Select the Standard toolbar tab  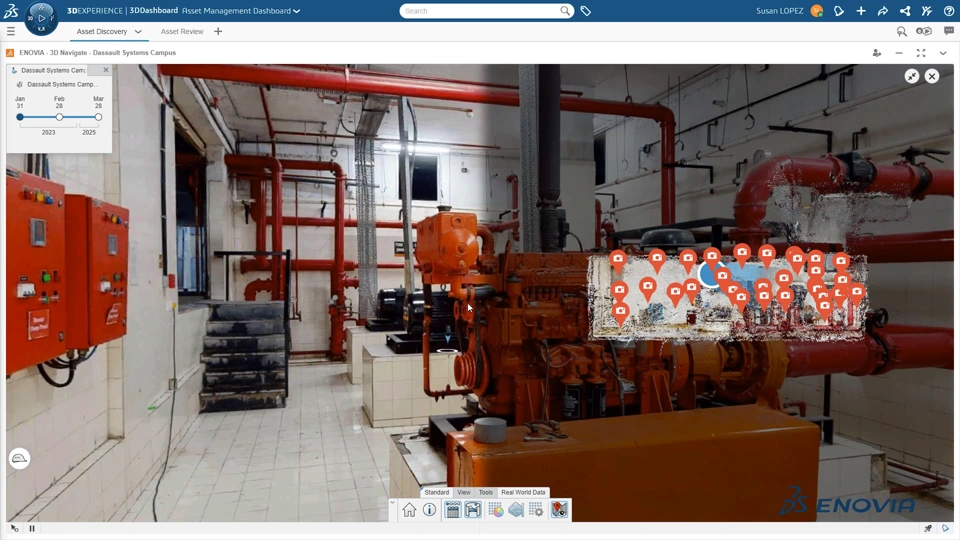pyautogui.click(x=437, y=492)
